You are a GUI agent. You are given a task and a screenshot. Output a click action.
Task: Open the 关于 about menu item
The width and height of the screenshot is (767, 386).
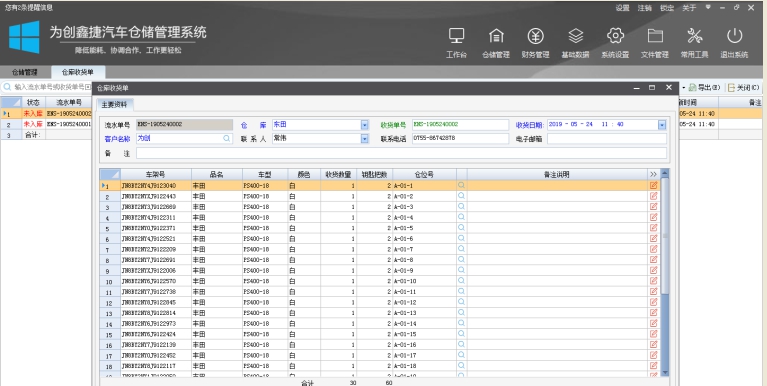point(689,8)
